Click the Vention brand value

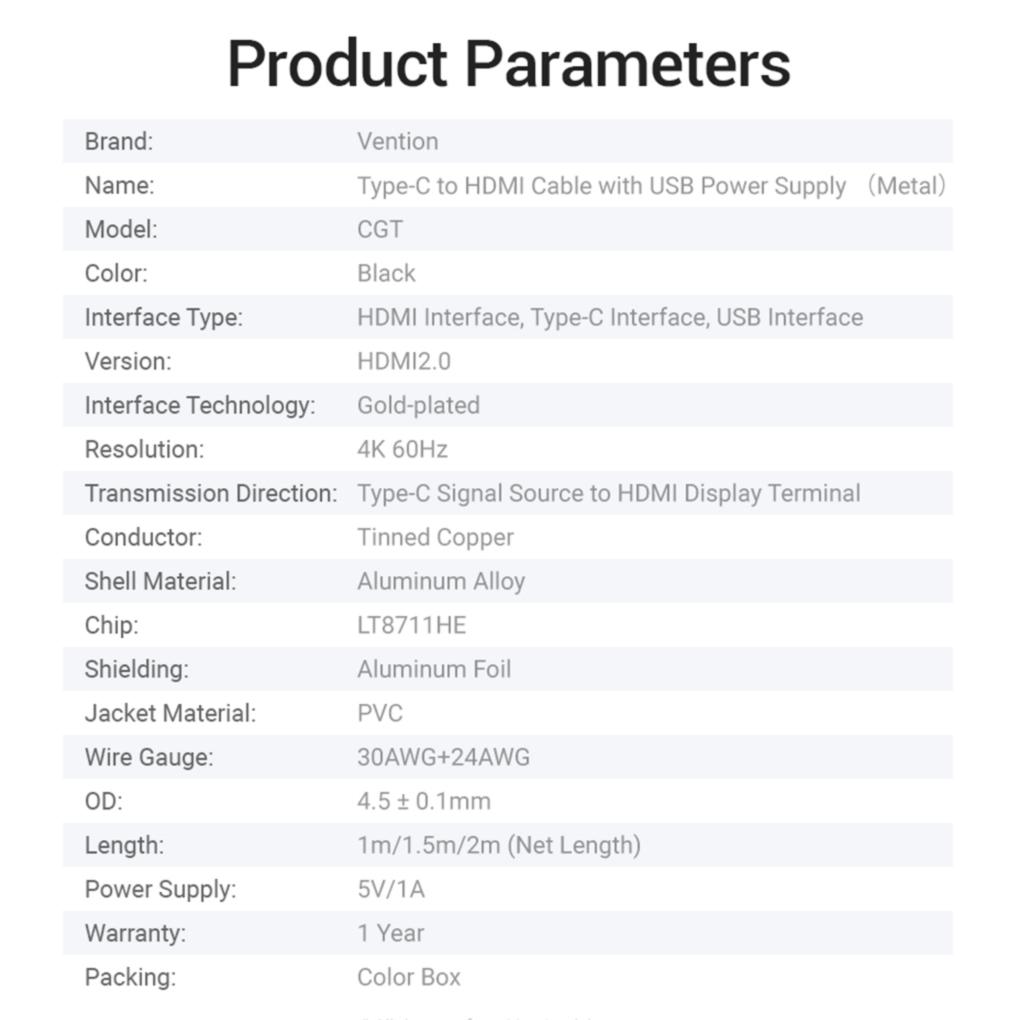click(x=397, y=141)
